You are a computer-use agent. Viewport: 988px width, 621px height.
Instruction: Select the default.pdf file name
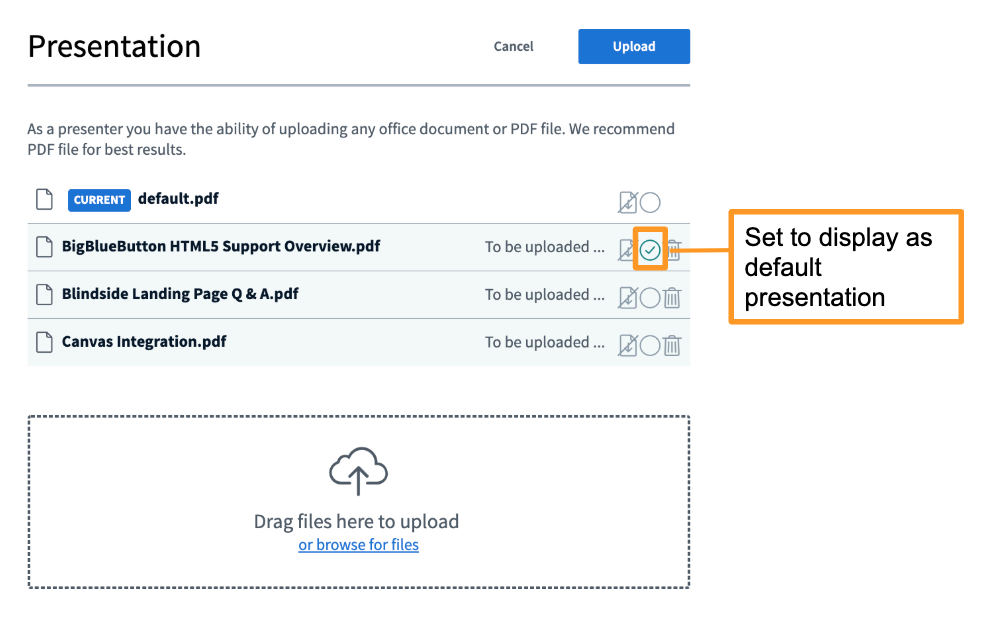pyautogui.click(x=178, y=199)
